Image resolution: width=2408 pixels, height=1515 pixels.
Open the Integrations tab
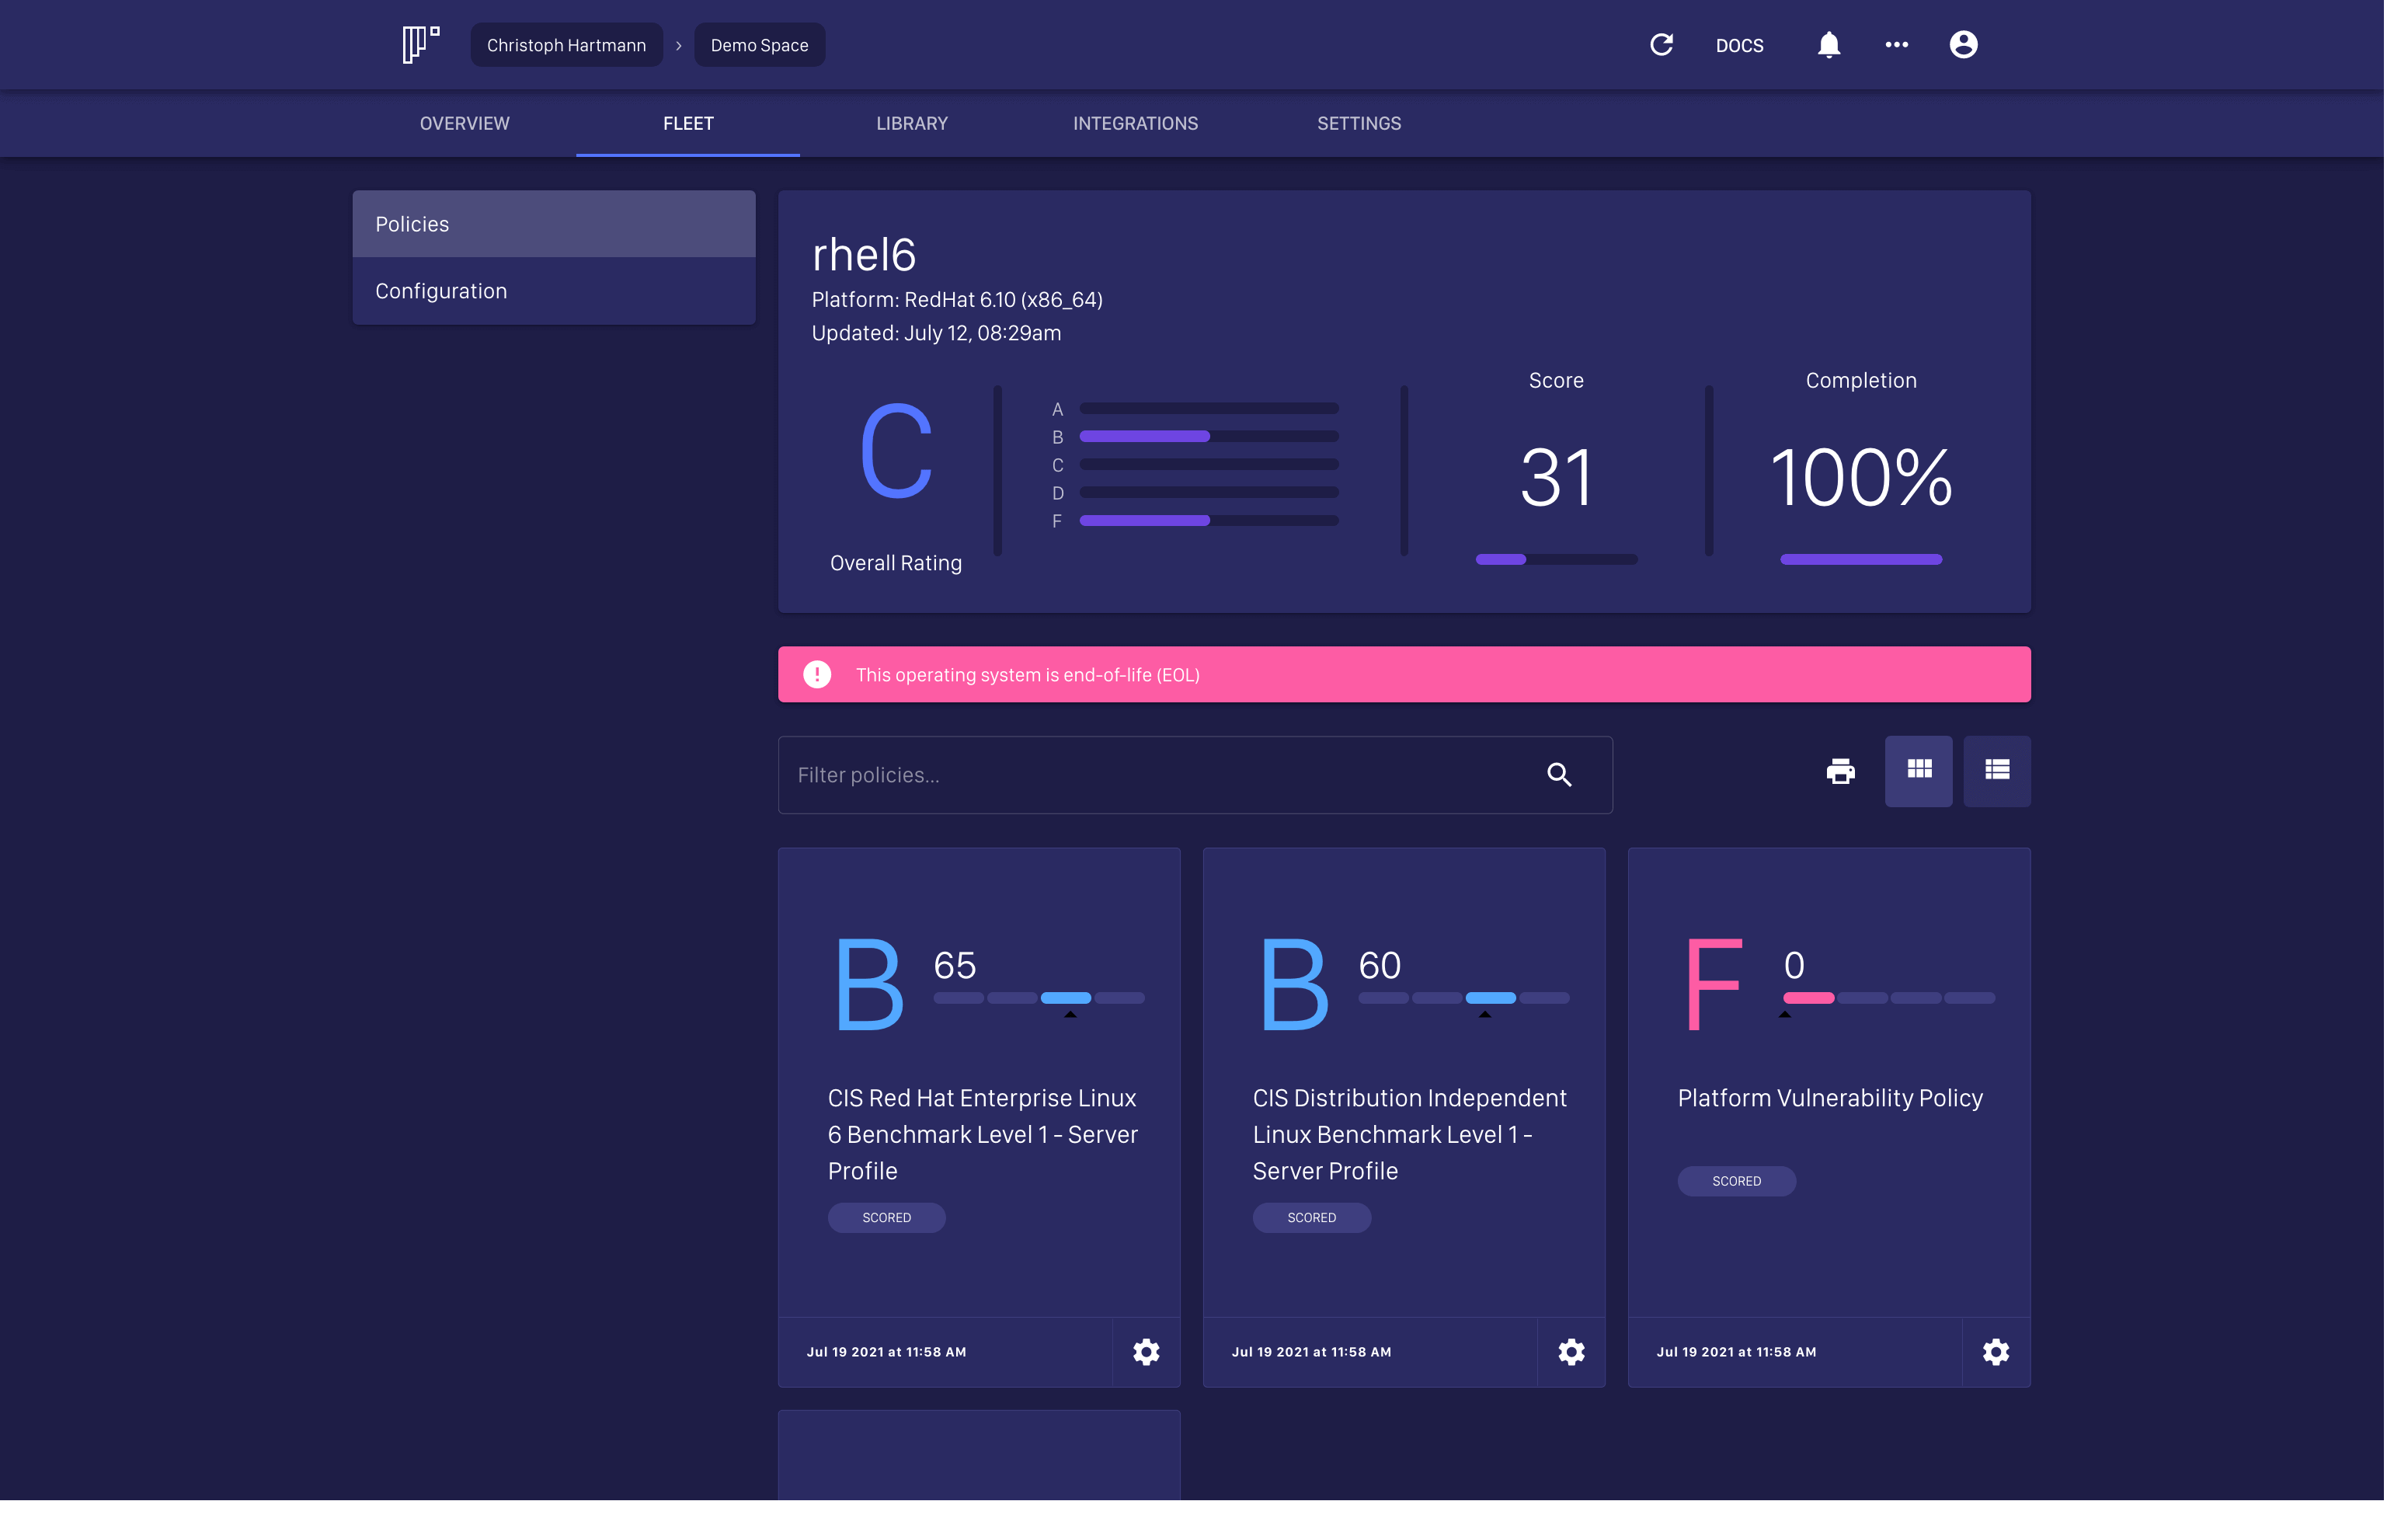pyautogui.click(x=1135, y=123)
